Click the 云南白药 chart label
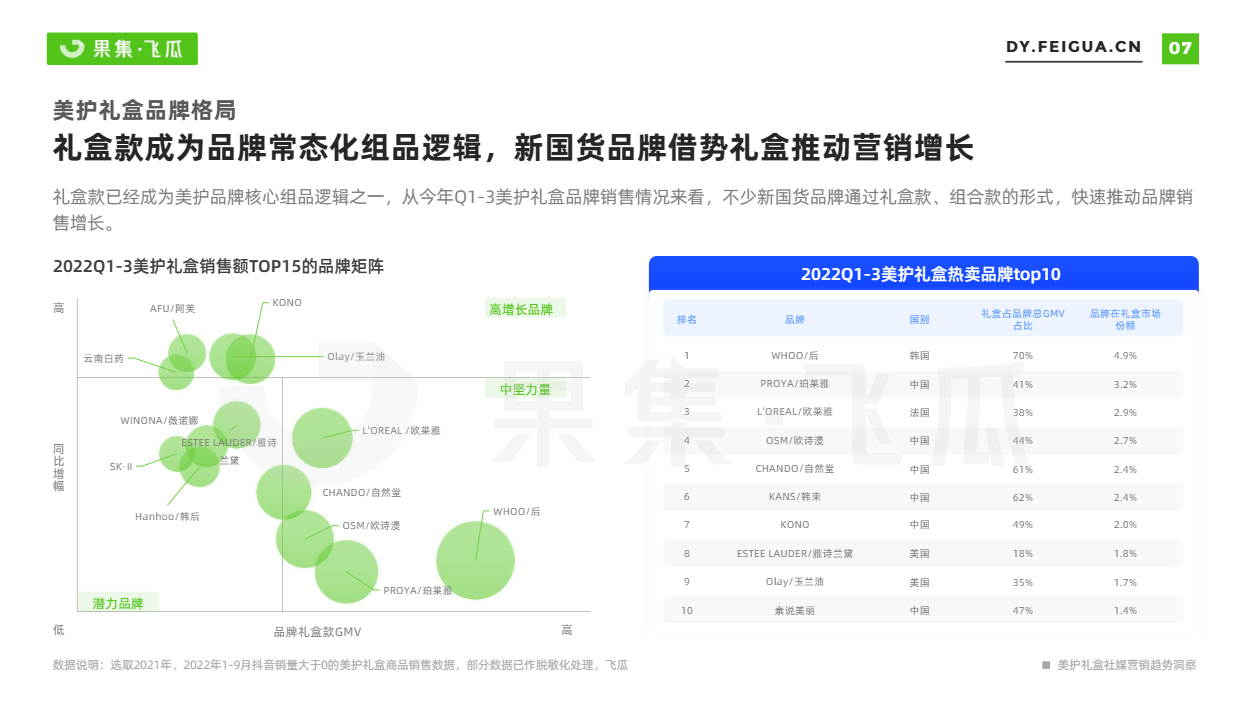This screenshot has height=703, width=1250. tap(104, 358)
